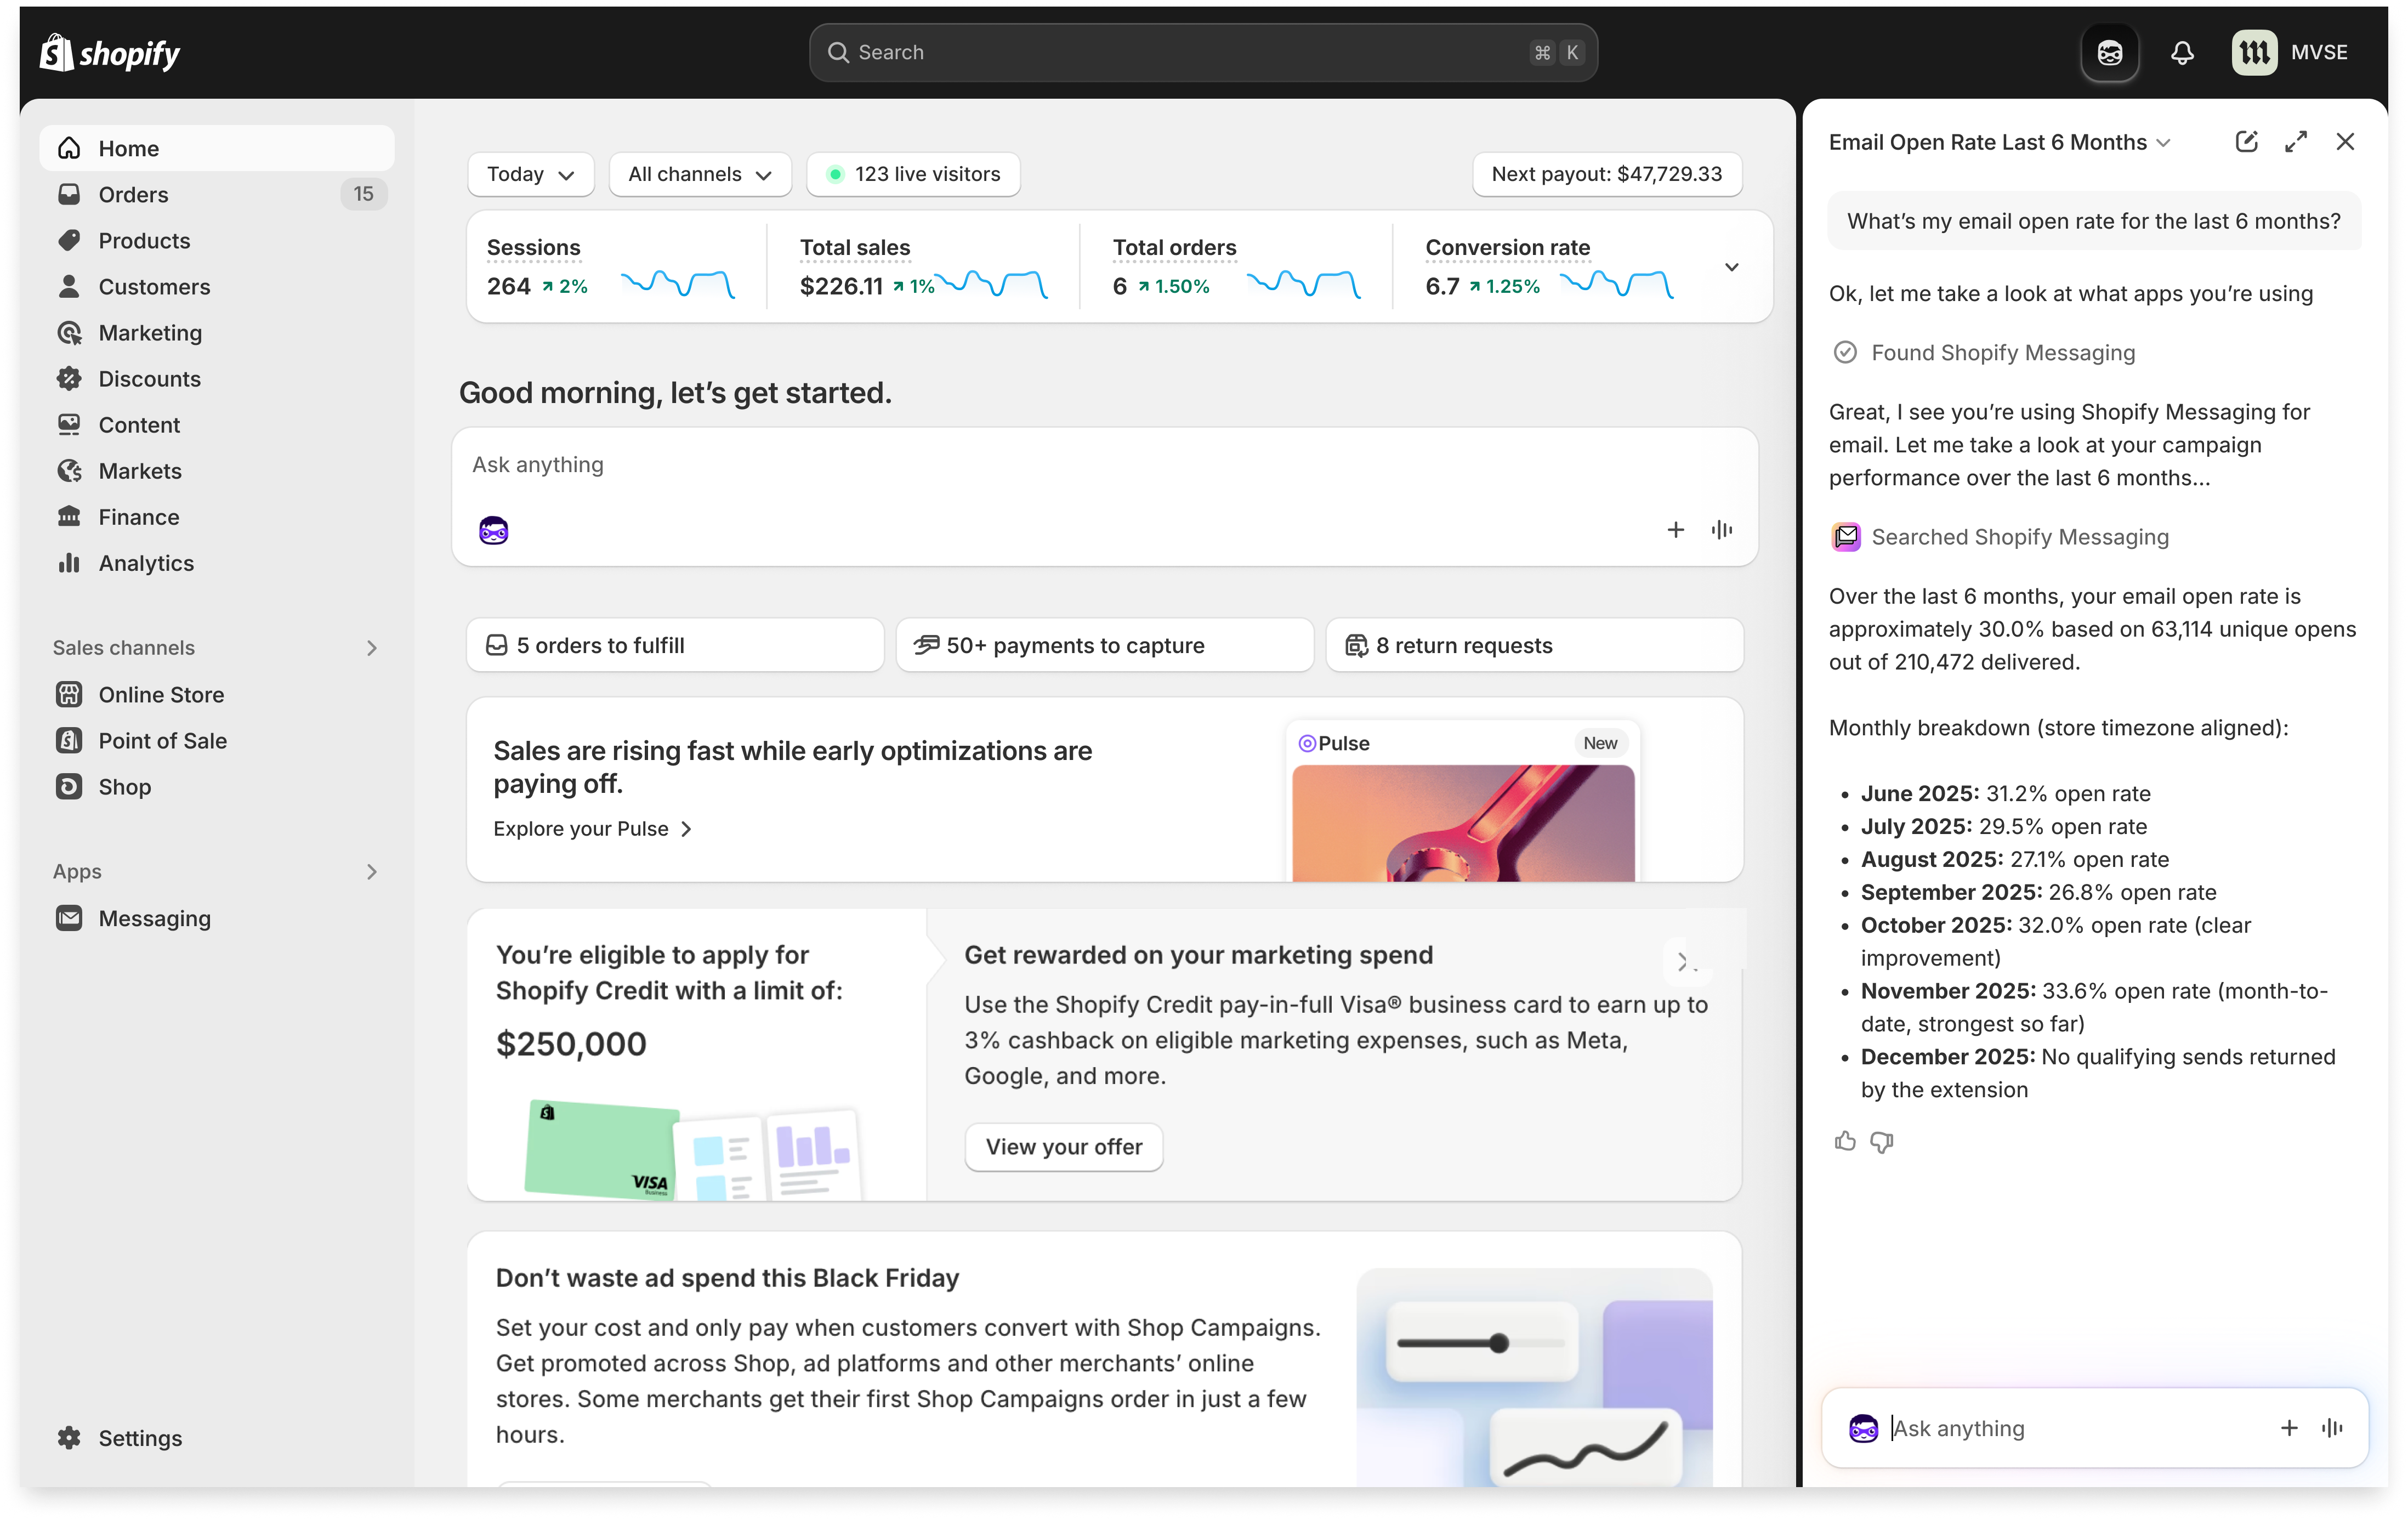Click the Markets globe icon
2408x1520 pixels.
69,470
